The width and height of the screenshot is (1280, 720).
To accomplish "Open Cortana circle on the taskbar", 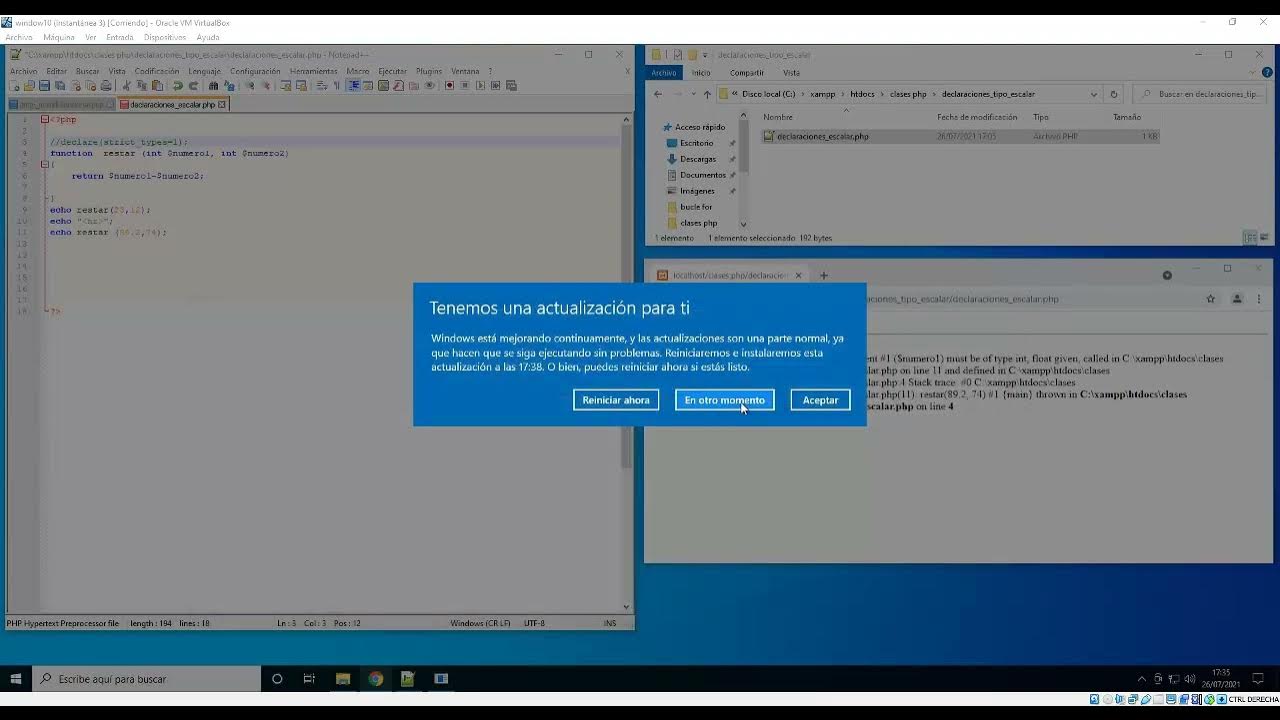I will tap(277, 679).
